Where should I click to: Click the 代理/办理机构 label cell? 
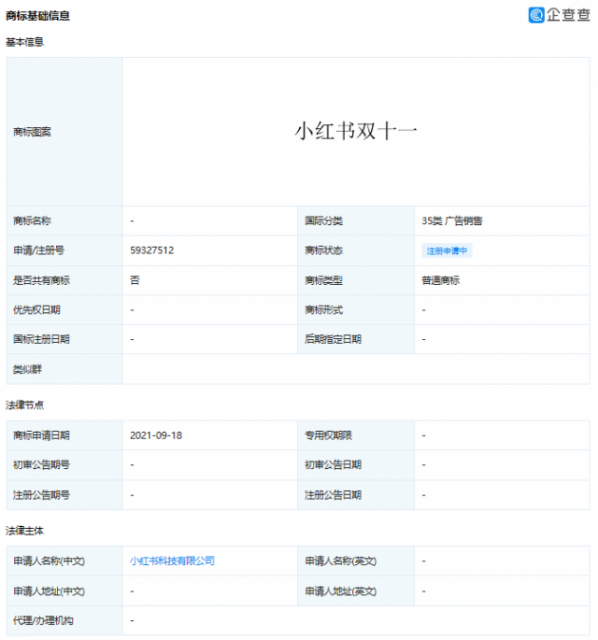pyautogui.click(x=64, y=621)
